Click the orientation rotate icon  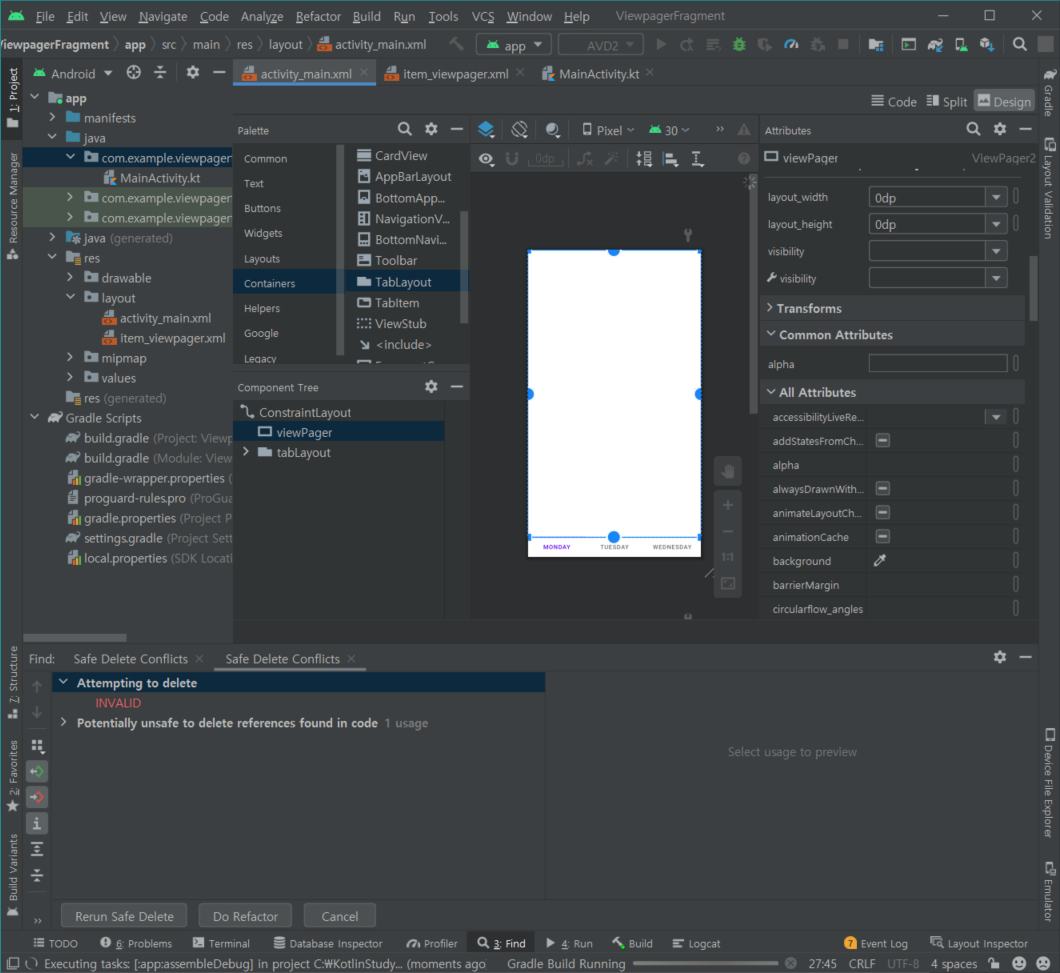click(x=519, y=130)
